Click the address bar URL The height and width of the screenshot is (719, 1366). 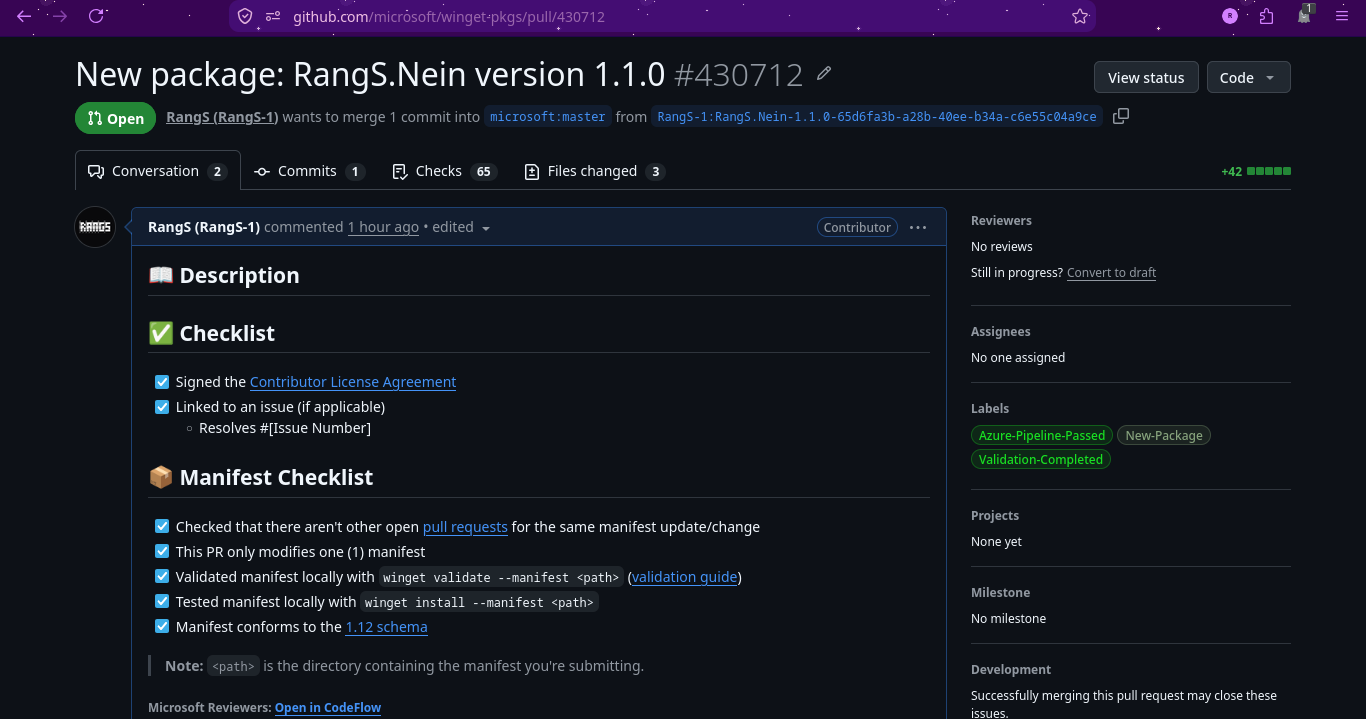449,16
